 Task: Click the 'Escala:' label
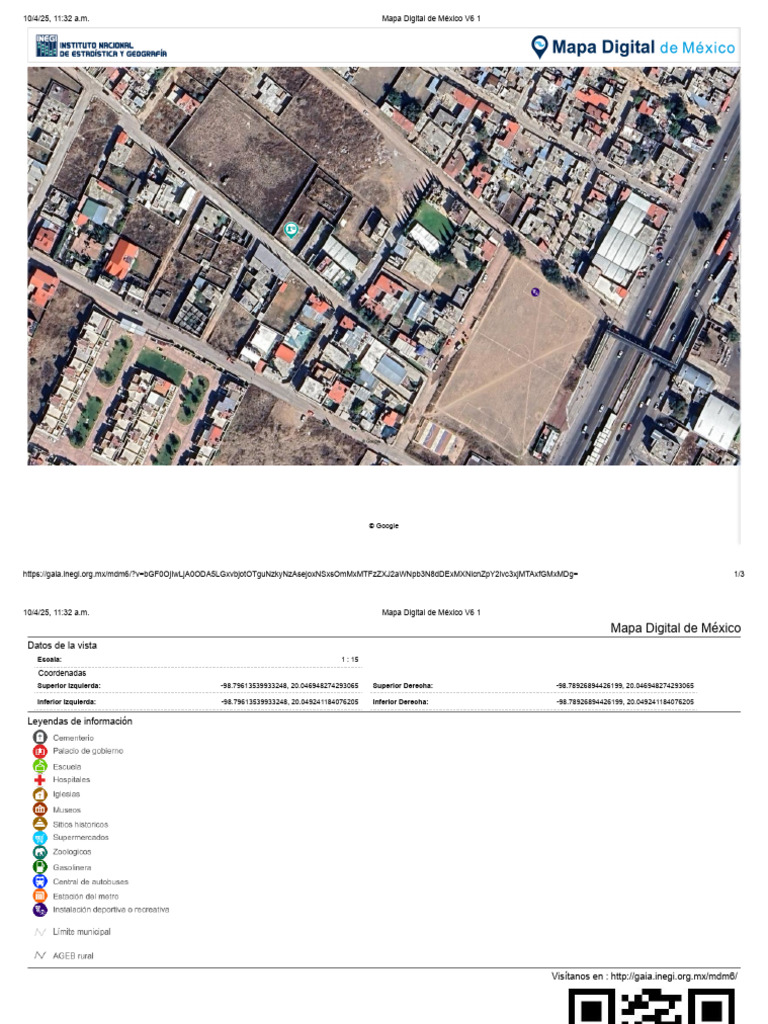pyautogui.click(x=50, y=660)
